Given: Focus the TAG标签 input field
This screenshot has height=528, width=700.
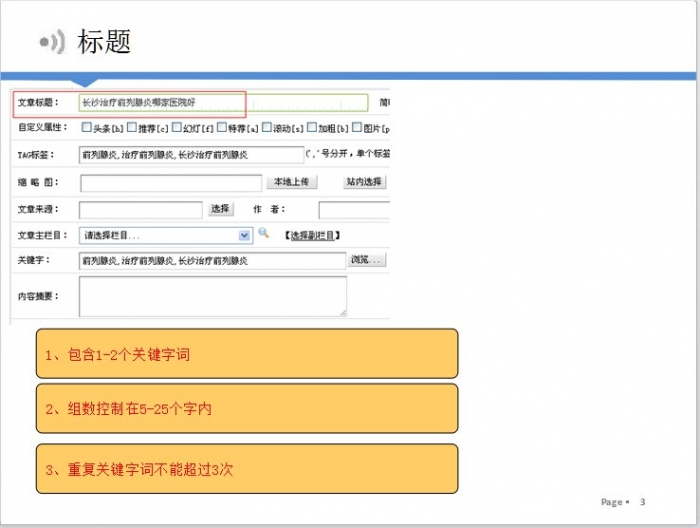Looking at the screenshot, I should (190, 155).
